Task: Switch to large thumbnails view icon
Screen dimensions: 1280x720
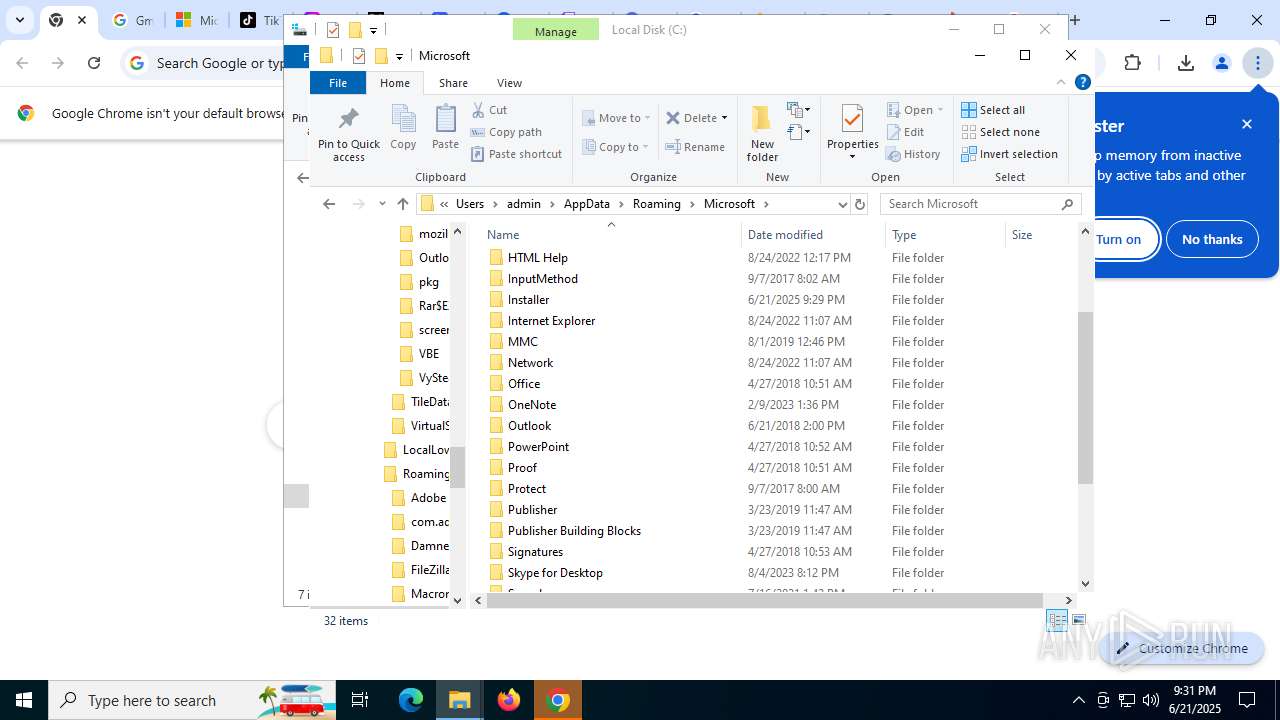Action: click(1079, 621)
